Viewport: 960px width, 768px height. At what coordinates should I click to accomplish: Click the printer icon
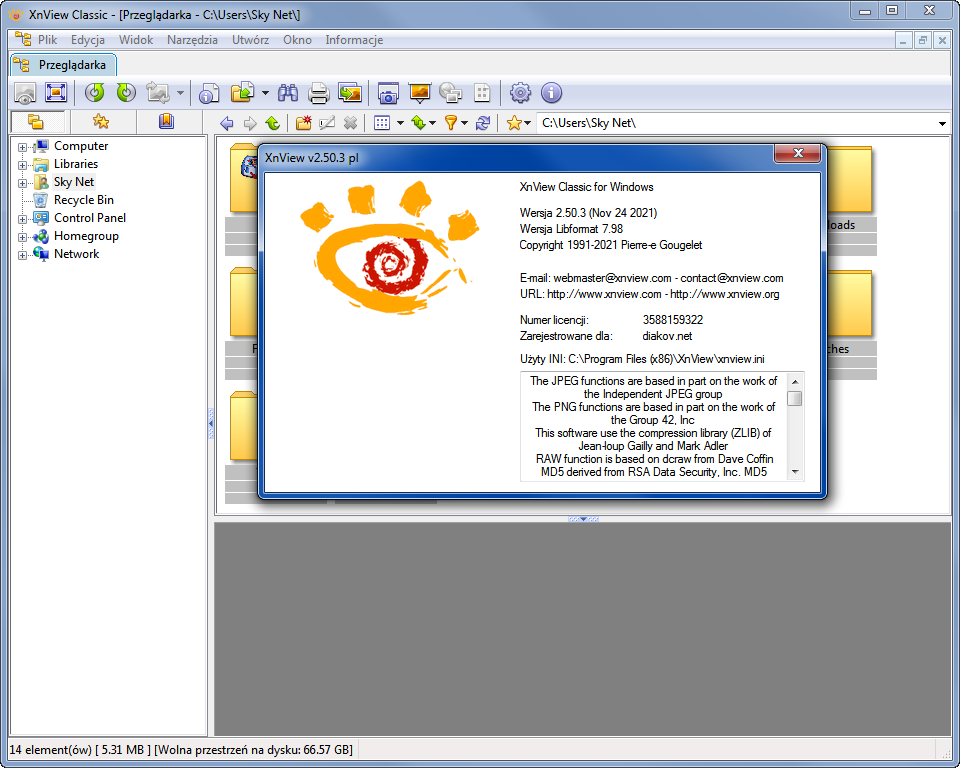click(x=318, y=93)
